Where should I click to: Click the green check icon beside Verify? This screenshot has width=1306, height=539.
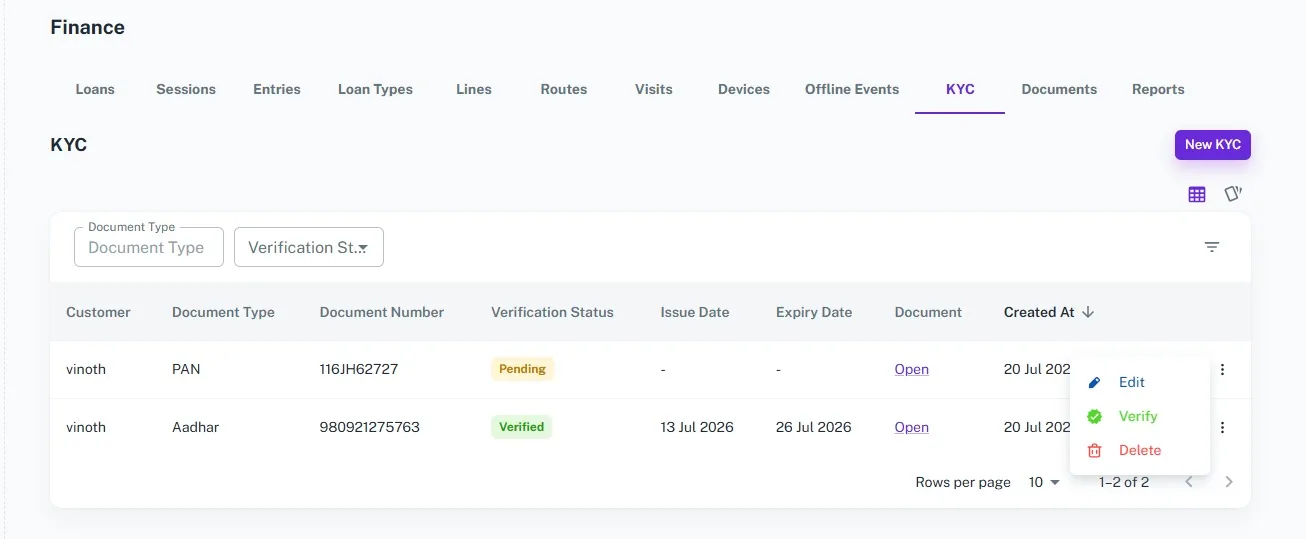coord(1094,416)
